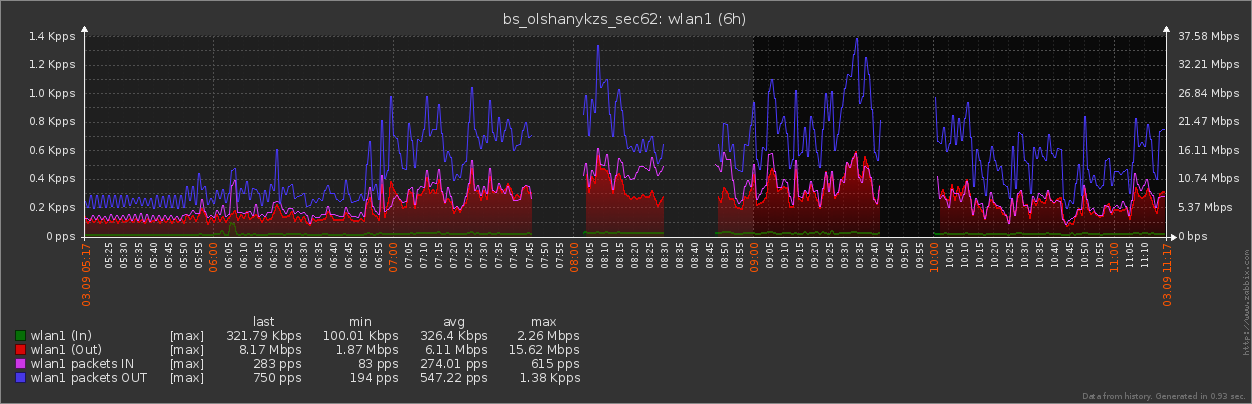Click the 07:00 hour marker on time axis
The image size is (1252, 404).
click(x=394, y=259)
